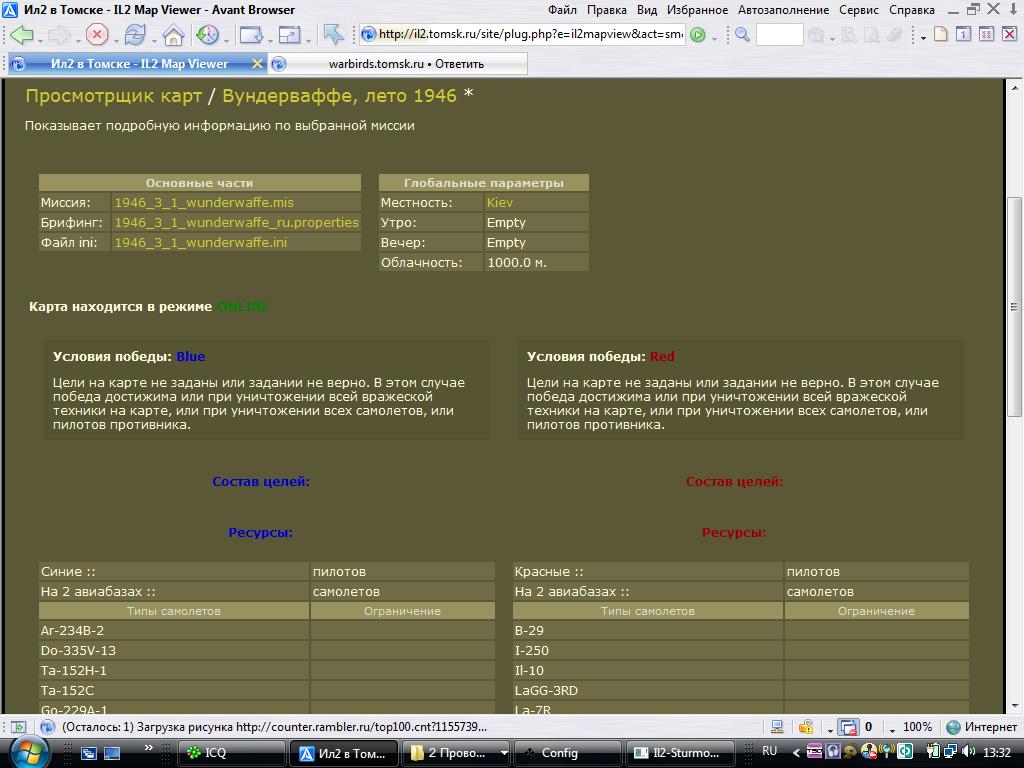Expand the dropdown beside the Go button
Viewport: 1024px width, 768px height.
(714, 39)
